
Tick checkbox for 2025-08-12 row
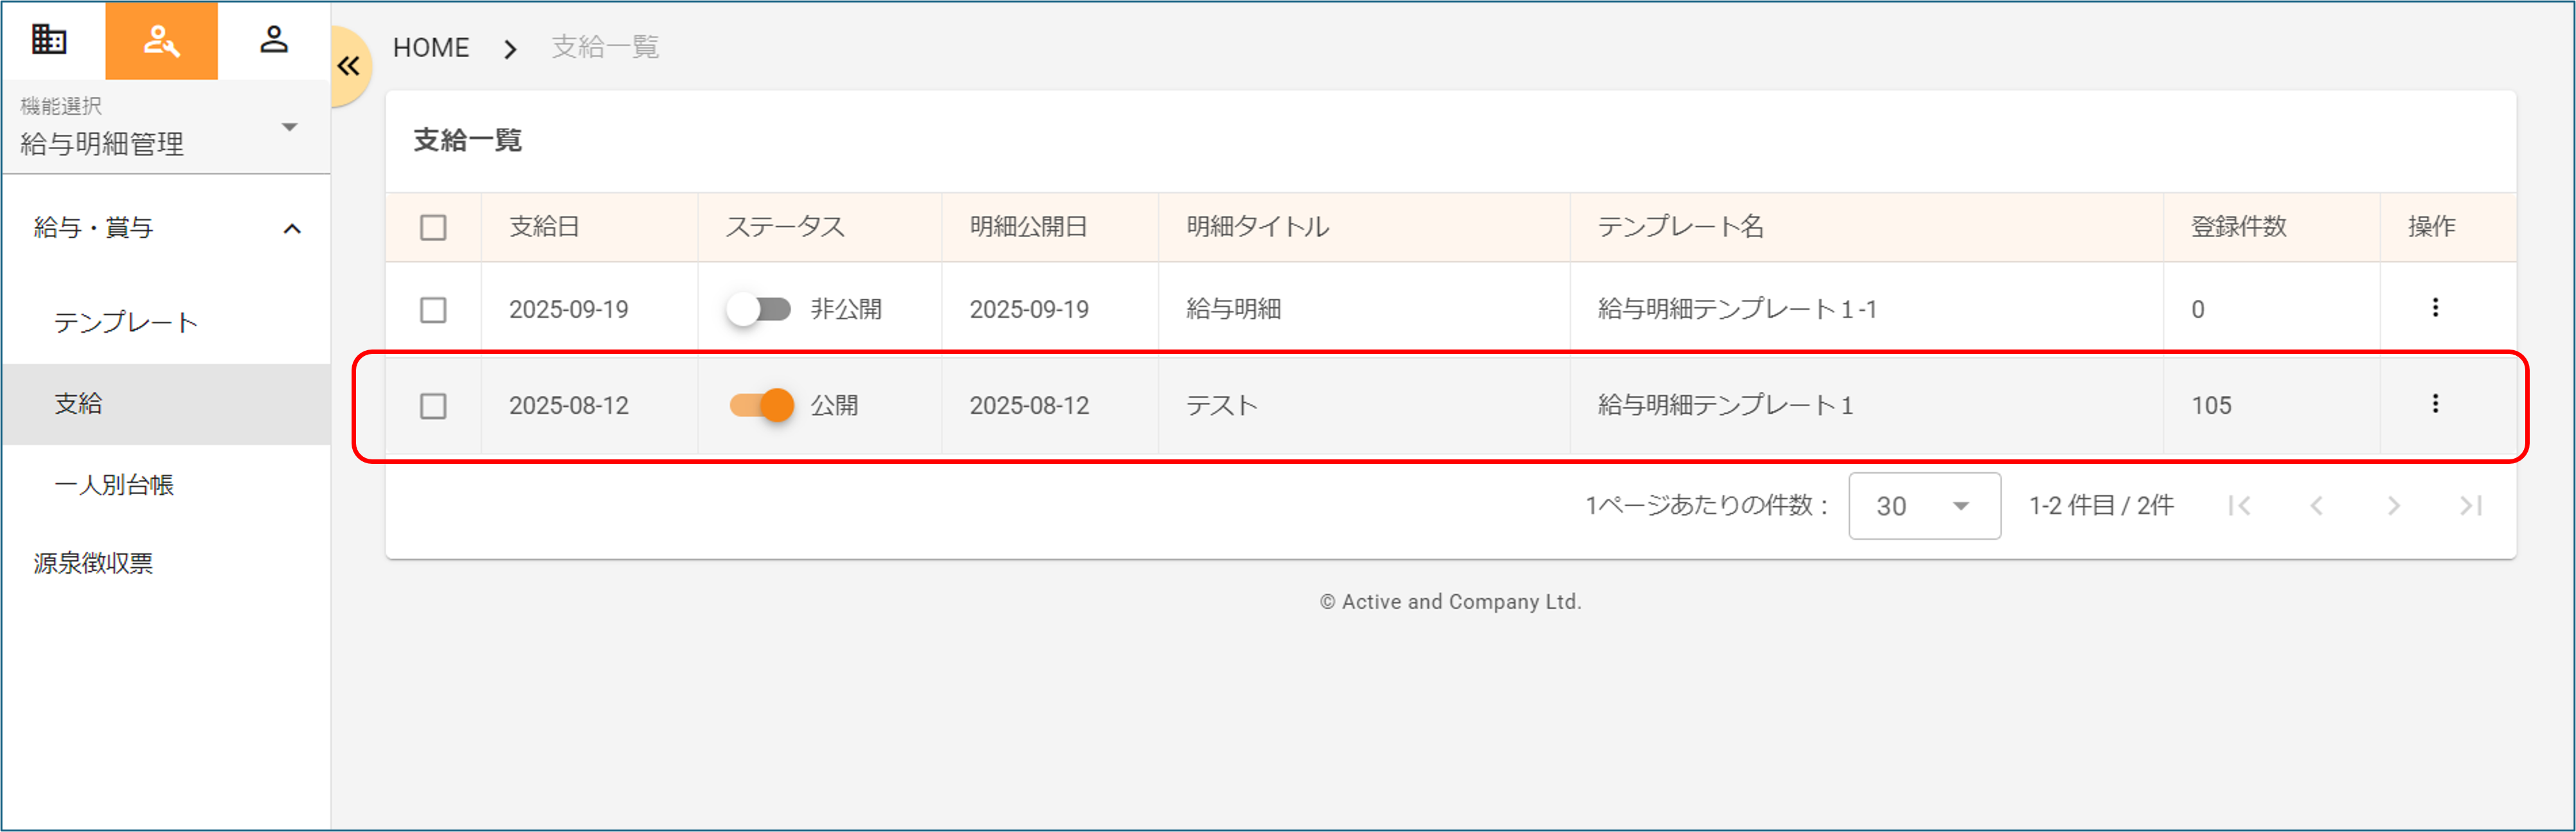coord(433,406)
